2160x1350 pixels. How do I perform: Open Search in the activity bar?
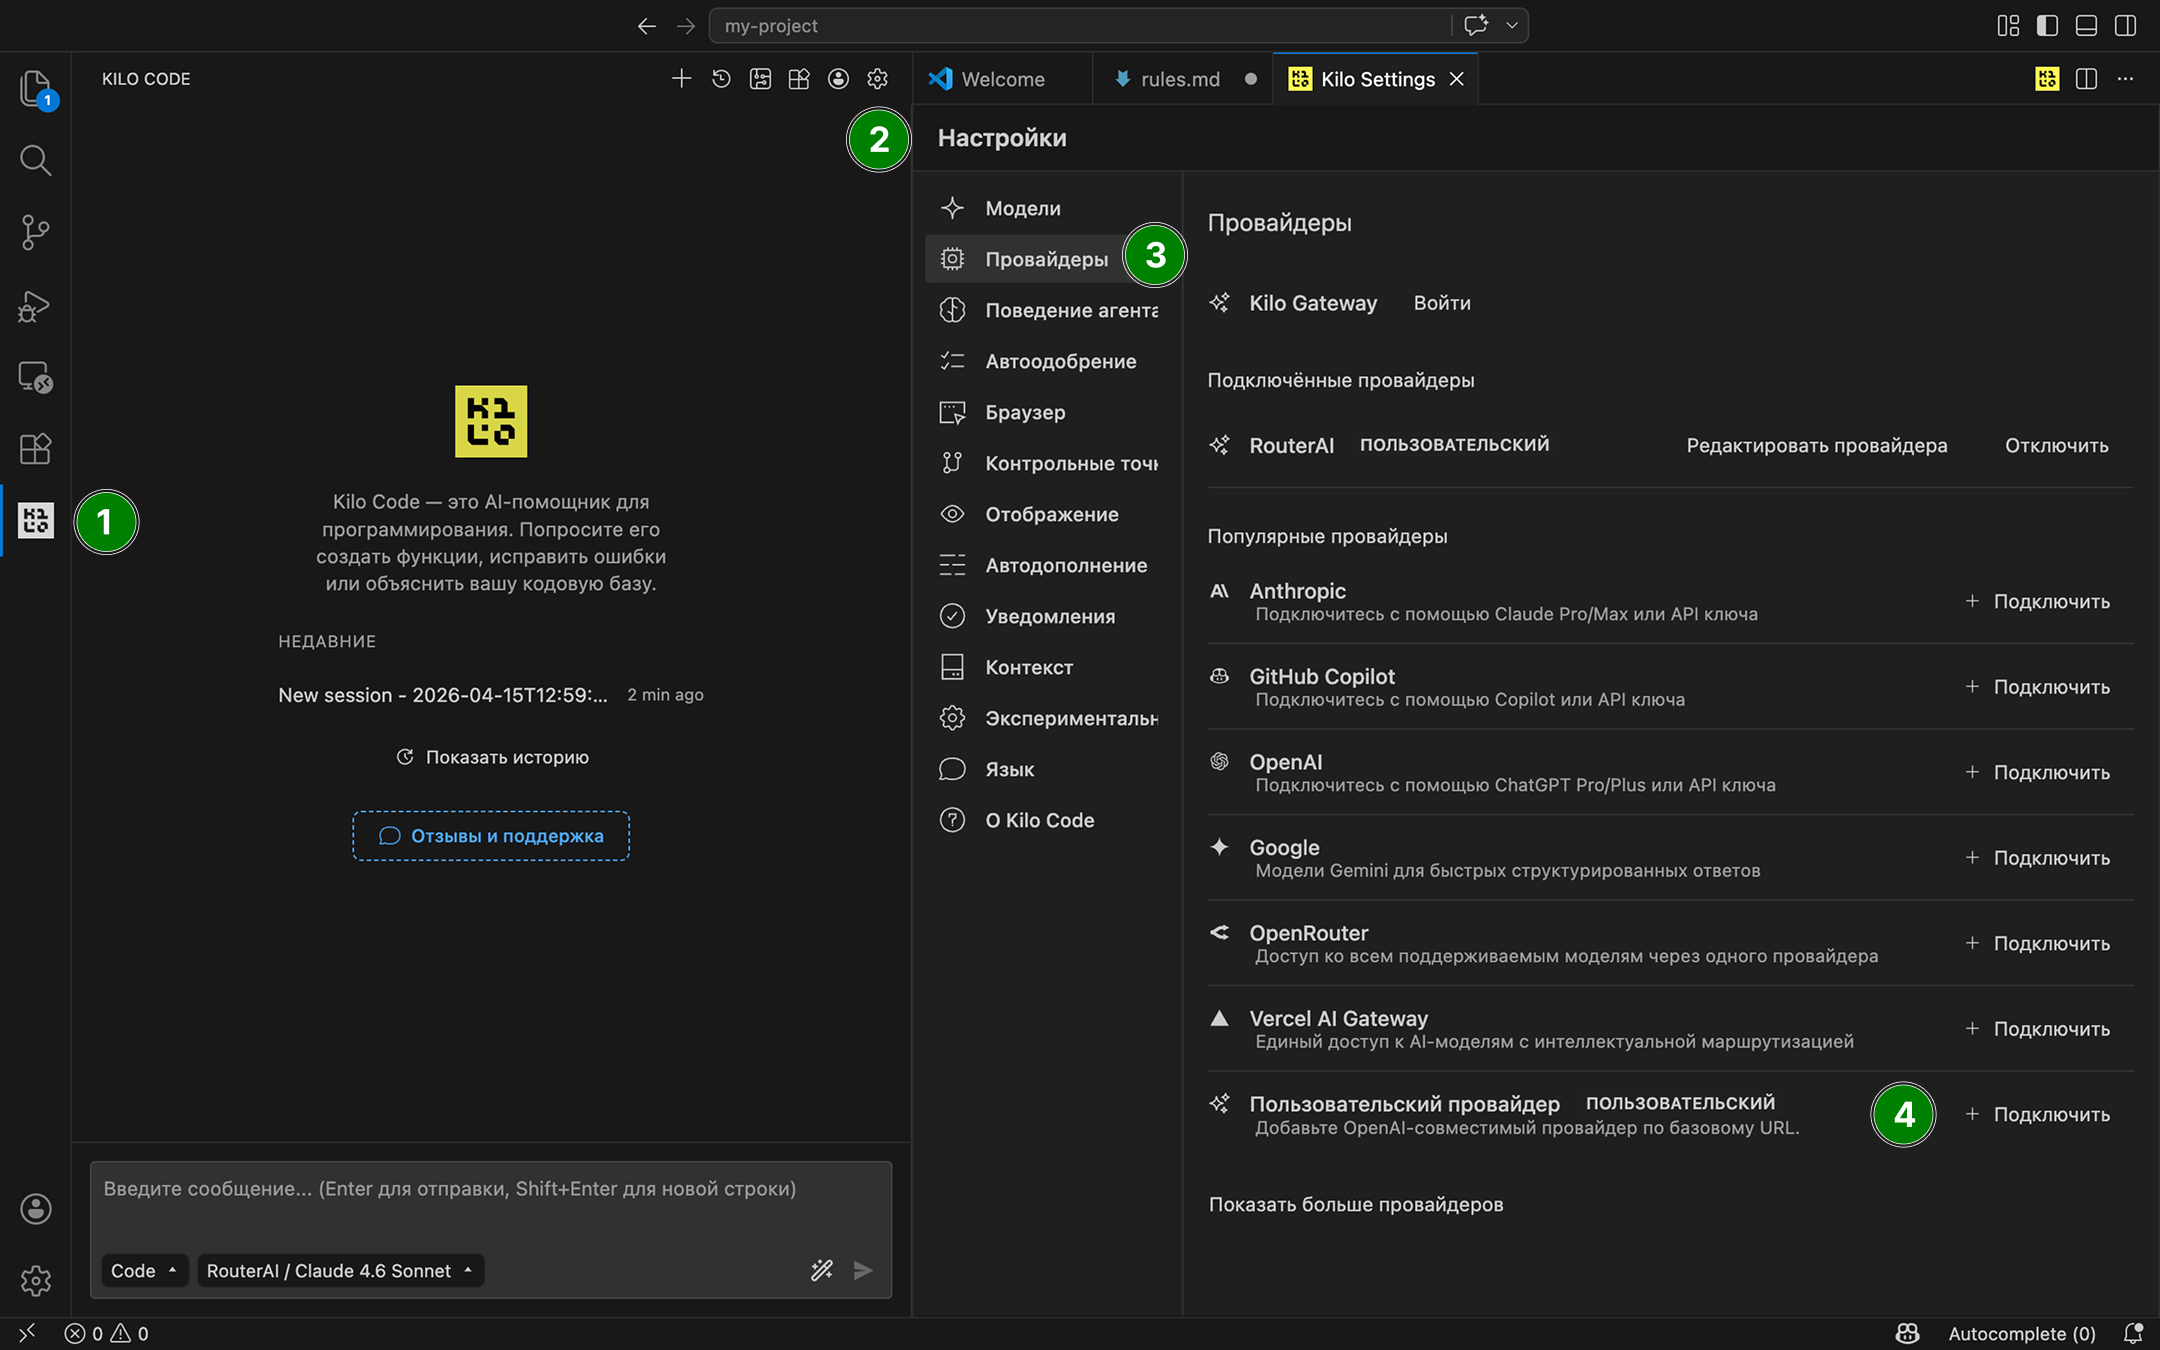point(35,160)
